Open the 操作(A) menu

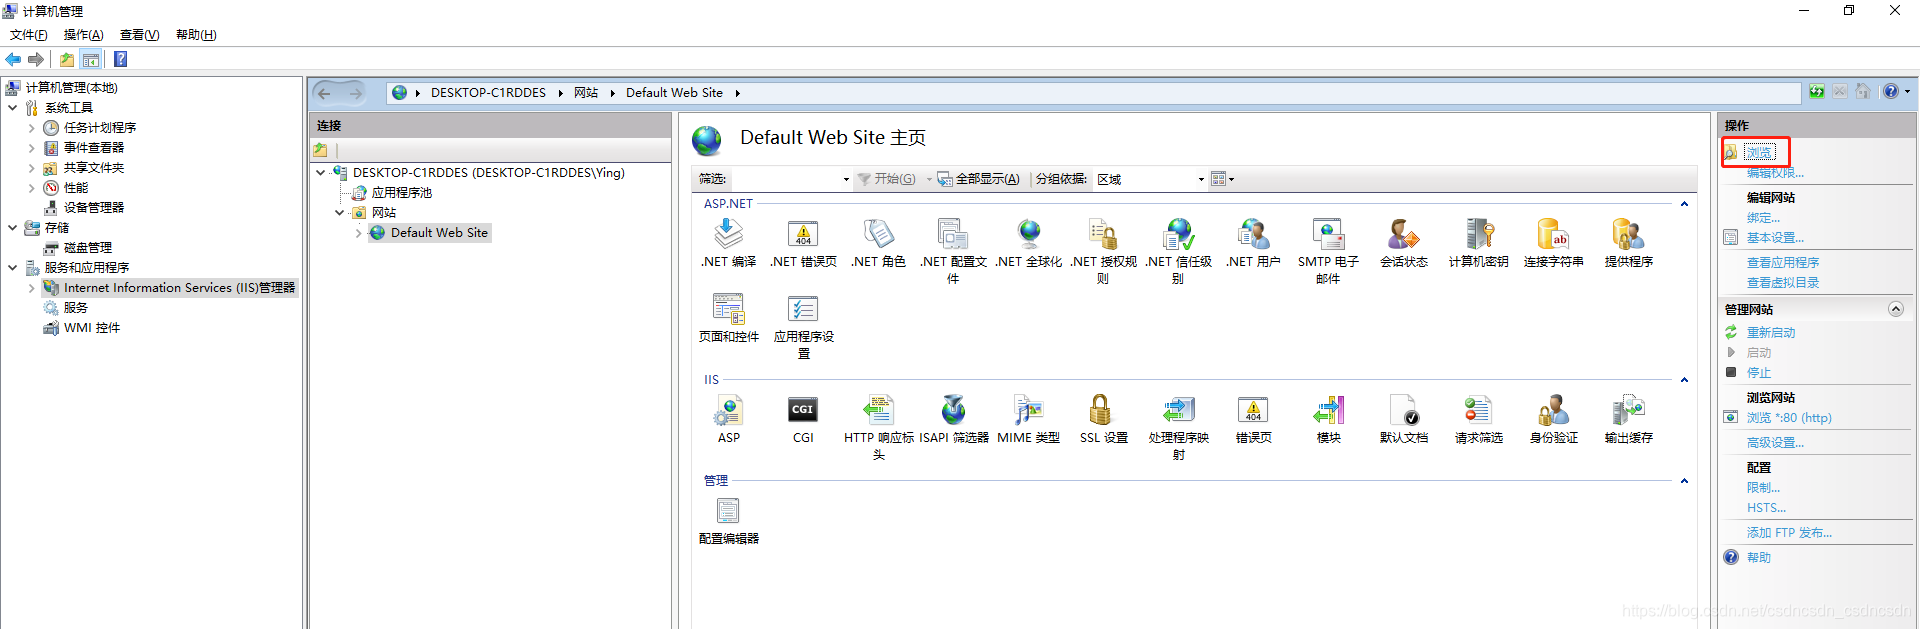84,35
